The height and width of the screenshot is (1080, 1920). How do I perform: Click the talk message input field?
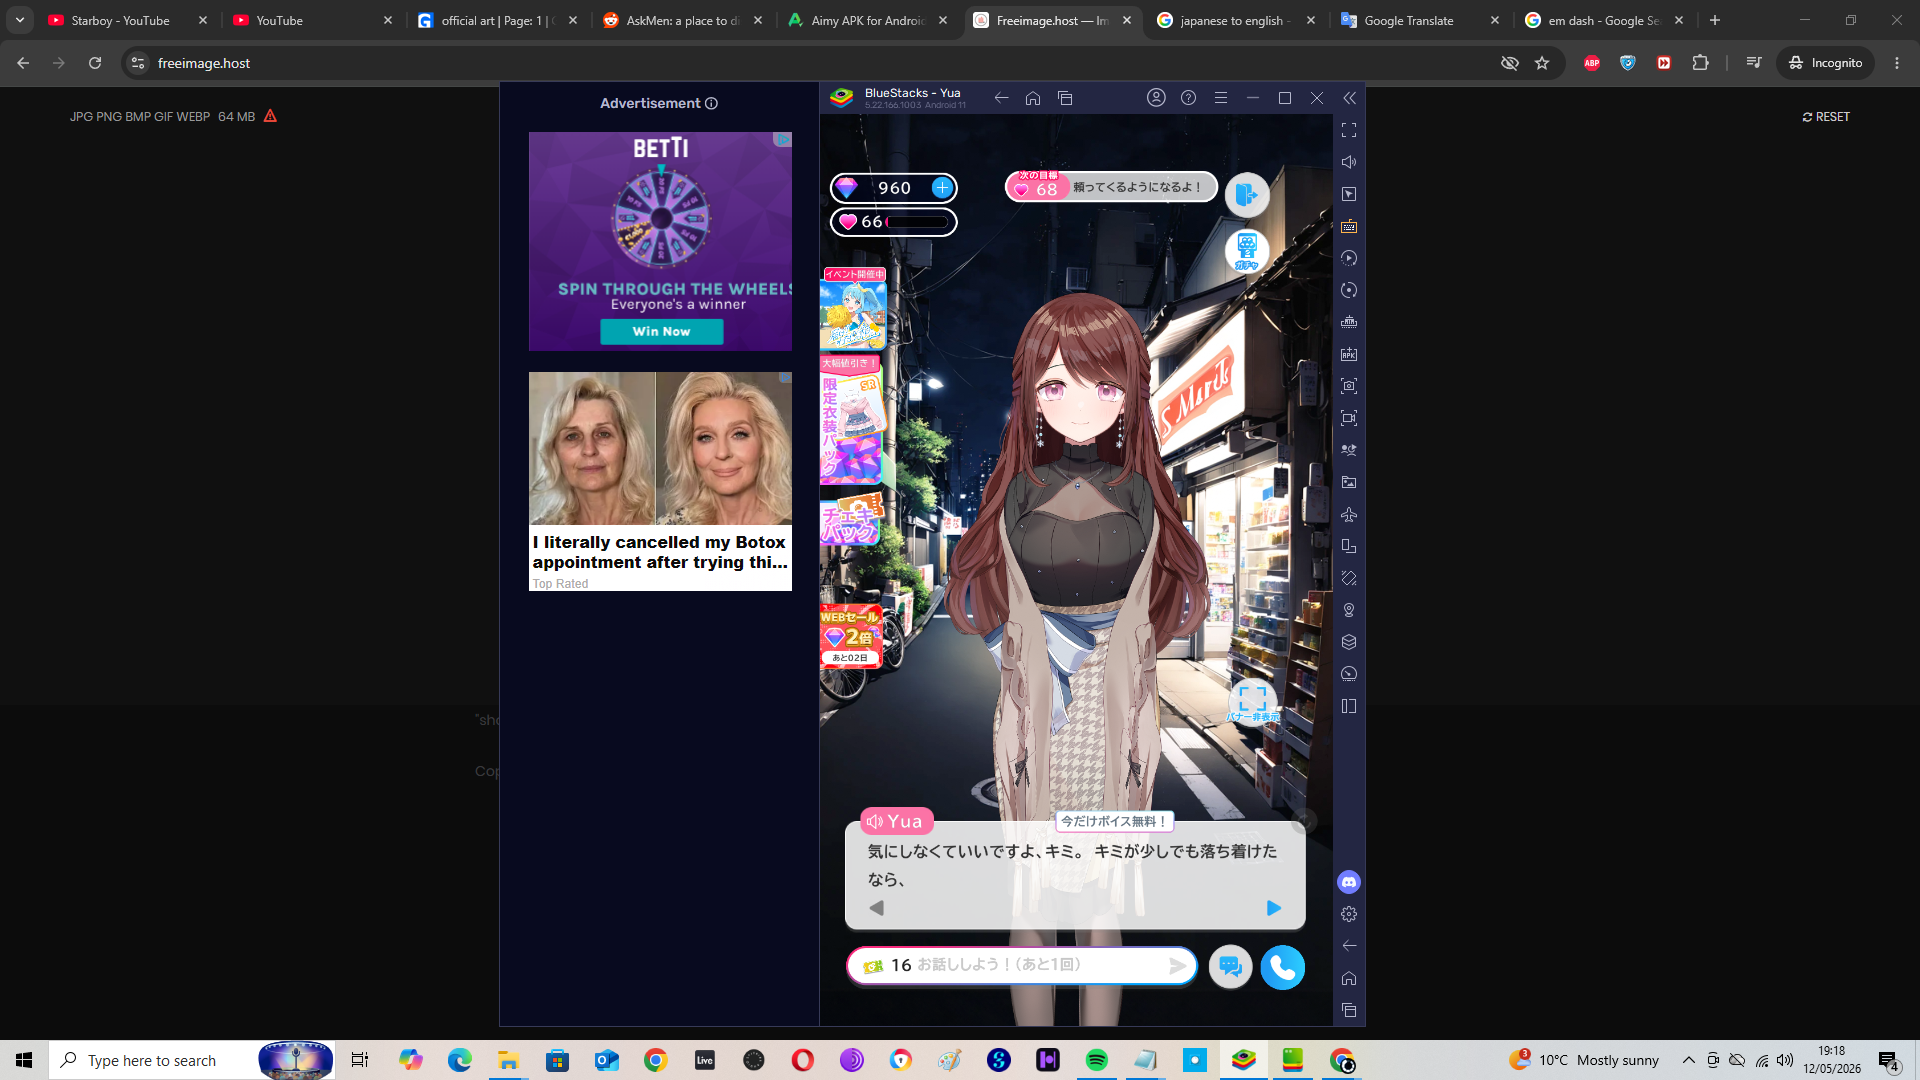[x=1022, y=965]
